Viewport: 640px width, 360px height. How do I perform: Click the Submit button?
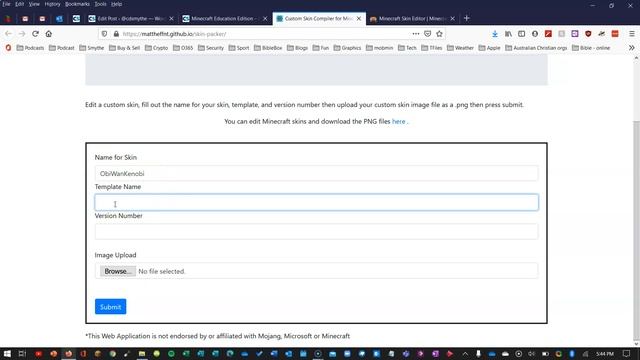tap(110, 307)
